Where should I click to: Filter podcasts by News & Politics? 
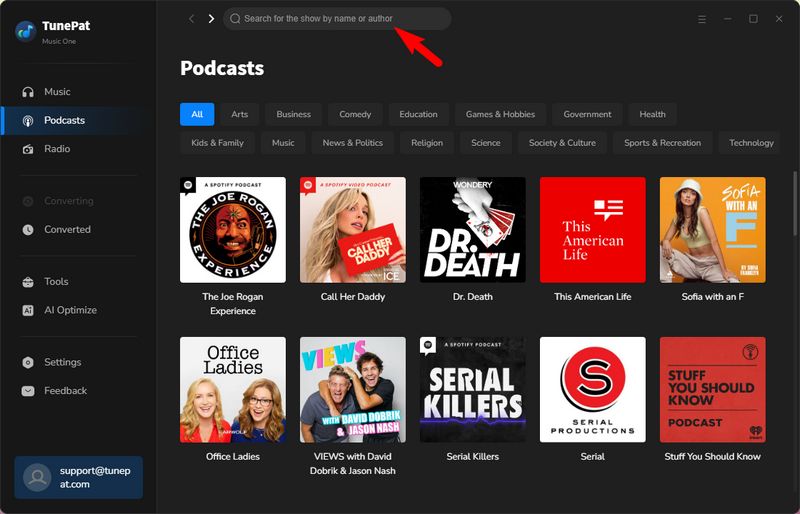pos(352,143)
